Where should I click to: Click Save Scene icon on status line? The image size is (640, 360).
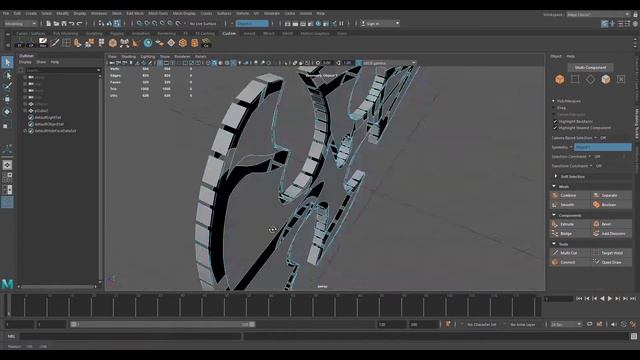pyautogui.click(x=64, y=24)
